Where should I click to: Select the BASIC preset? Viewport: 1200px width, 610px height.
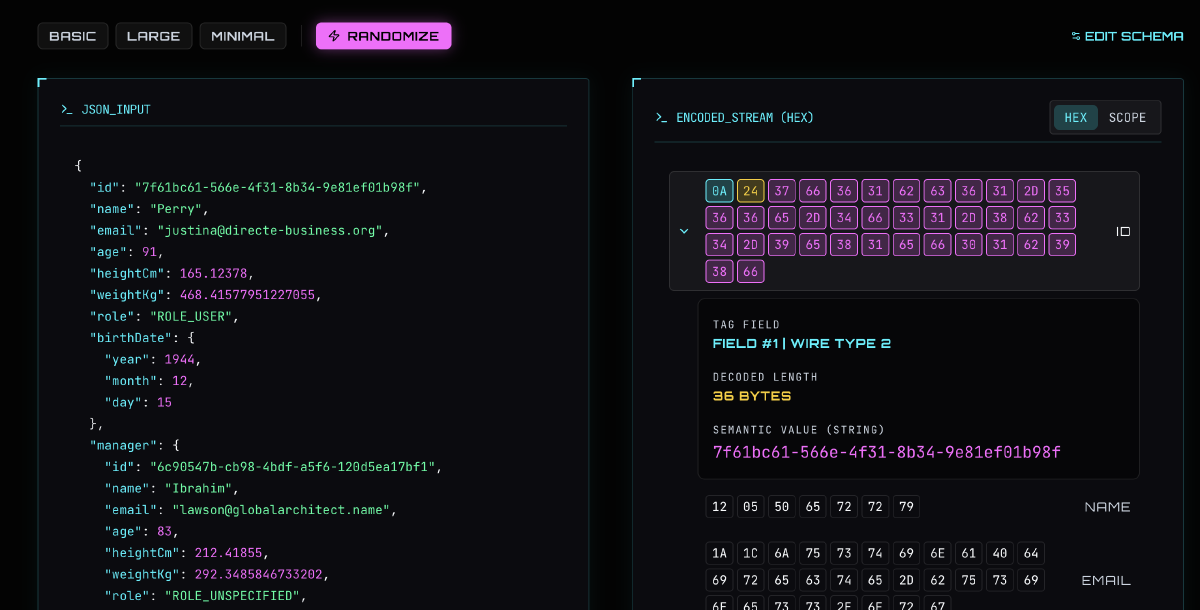coord(73,36)
